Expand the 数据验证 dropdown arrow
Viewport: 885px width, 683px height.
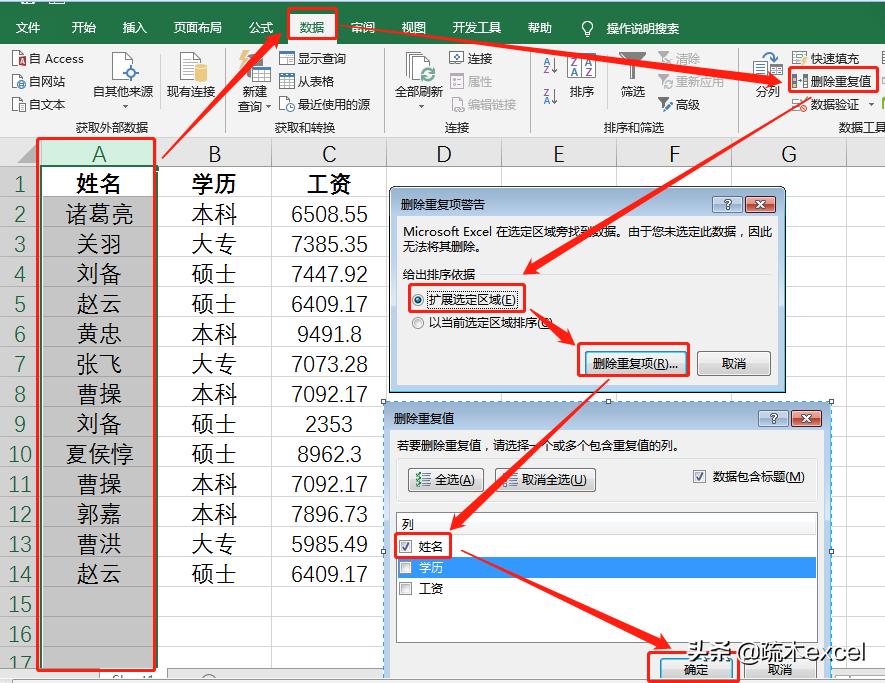(870, 103)
